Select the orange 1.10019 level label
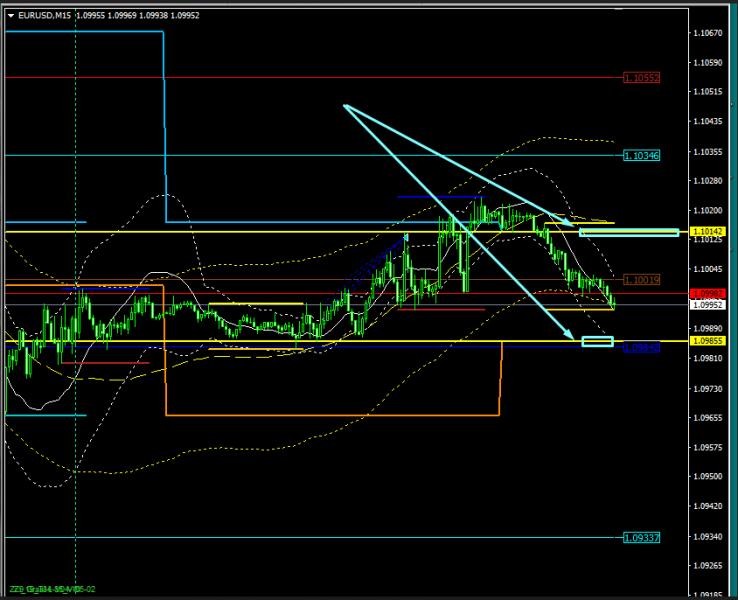 coord(641,280)
